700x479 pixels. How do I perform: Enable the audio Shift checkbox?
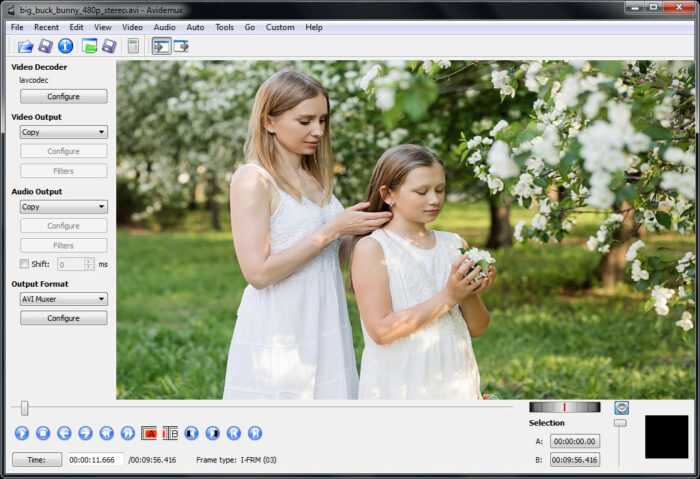click(x=25, y=264)
